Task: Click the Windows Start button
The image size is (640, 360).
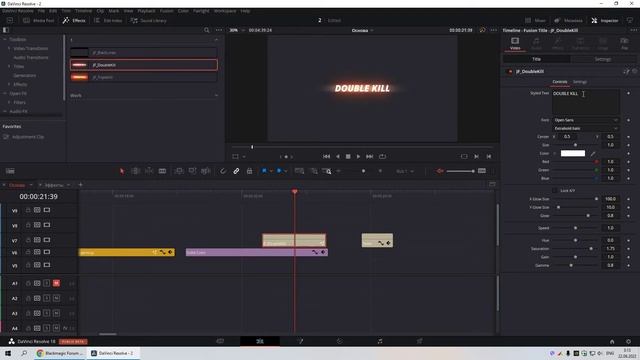Action: [x=8, y=353]
